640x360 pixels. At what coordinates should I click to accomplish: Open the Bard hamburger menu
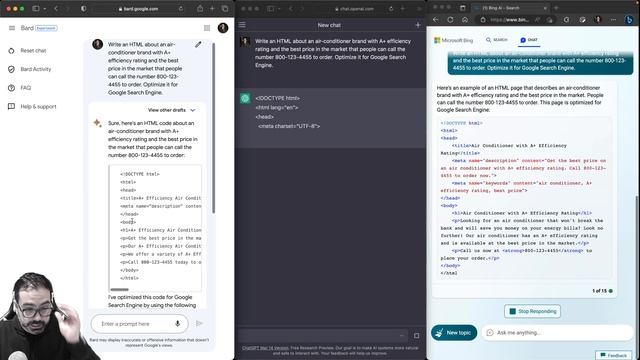12,28
